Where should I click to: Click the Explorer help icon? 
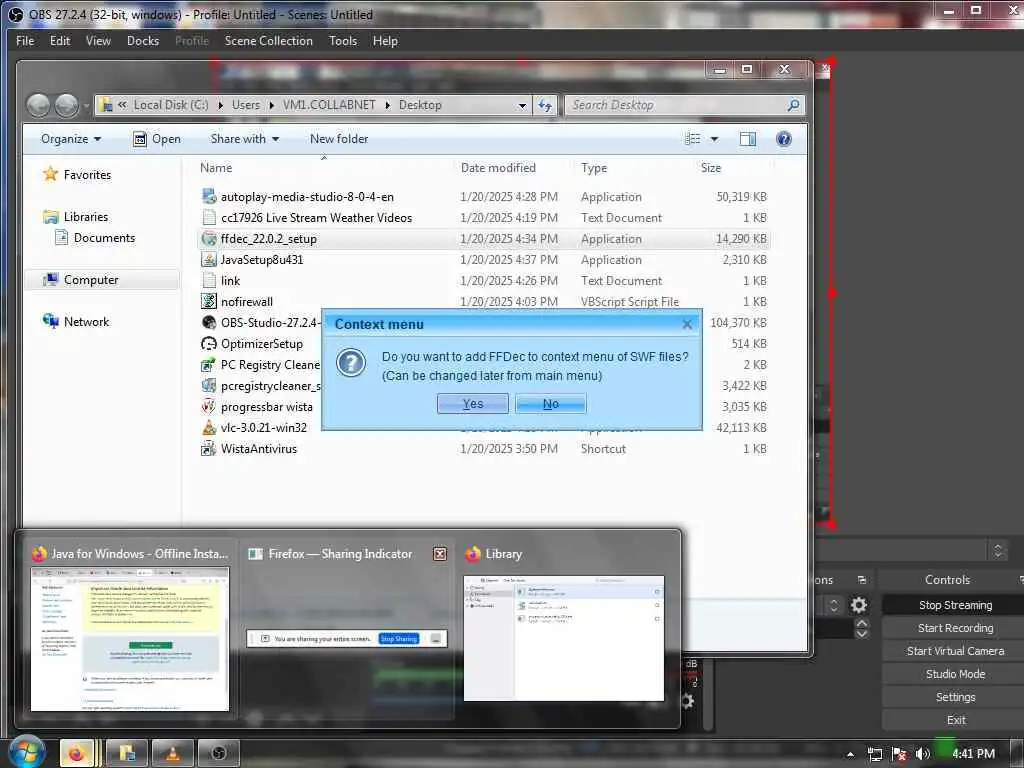click(x=783, y=138)
